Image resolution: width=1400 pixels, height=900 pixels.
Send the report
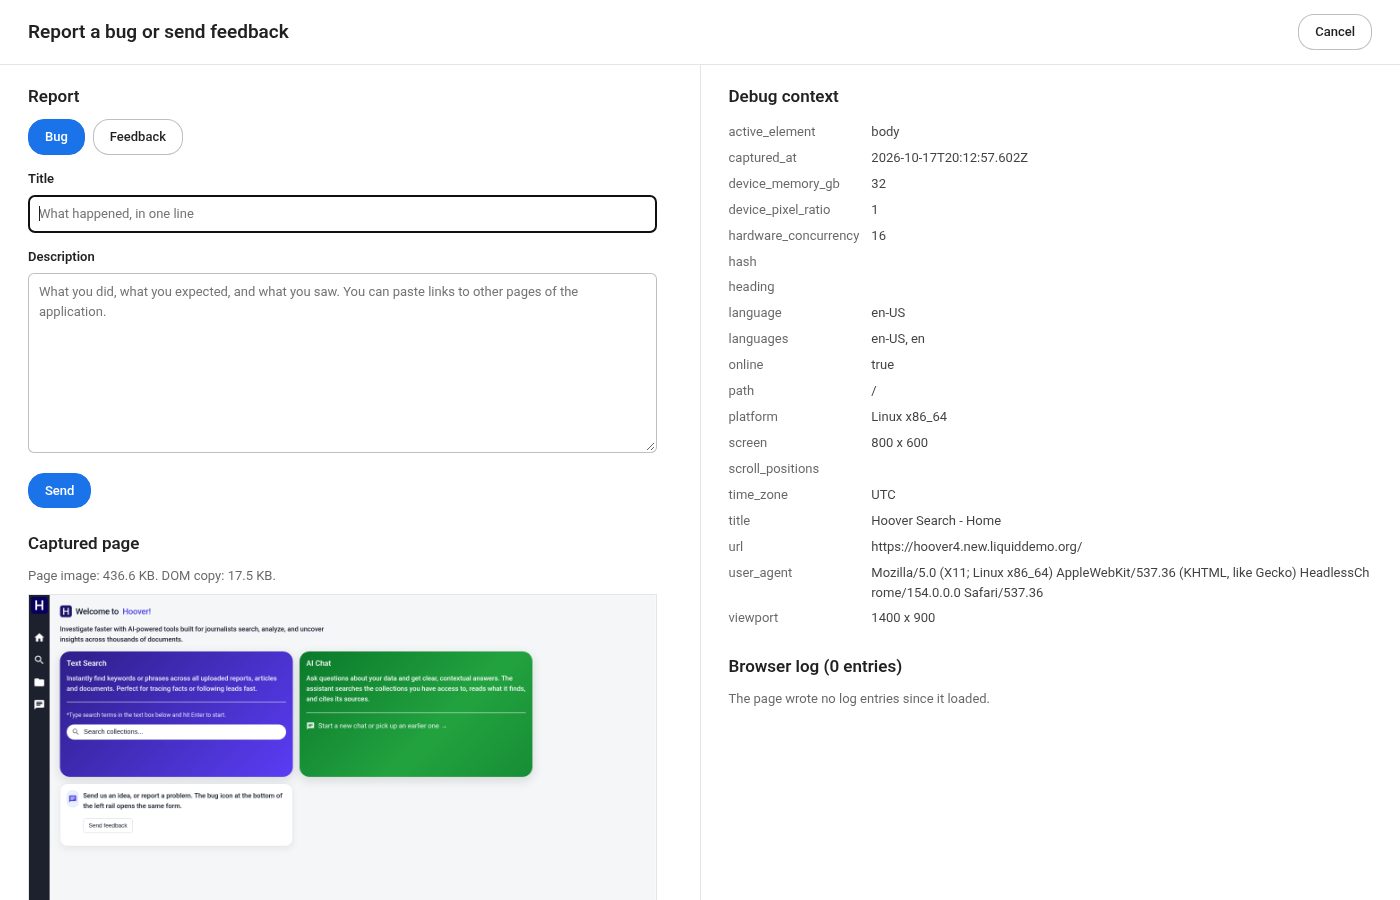(59, 491)
